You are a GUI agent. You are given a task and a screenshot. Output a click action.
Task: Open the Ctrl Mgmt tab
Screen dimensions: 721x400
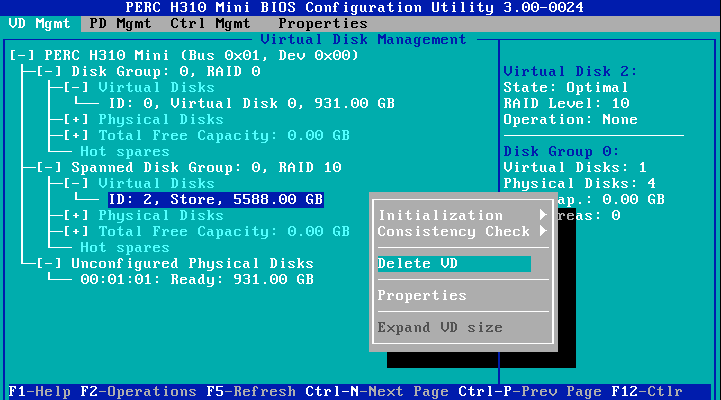(x=209, y=23)
